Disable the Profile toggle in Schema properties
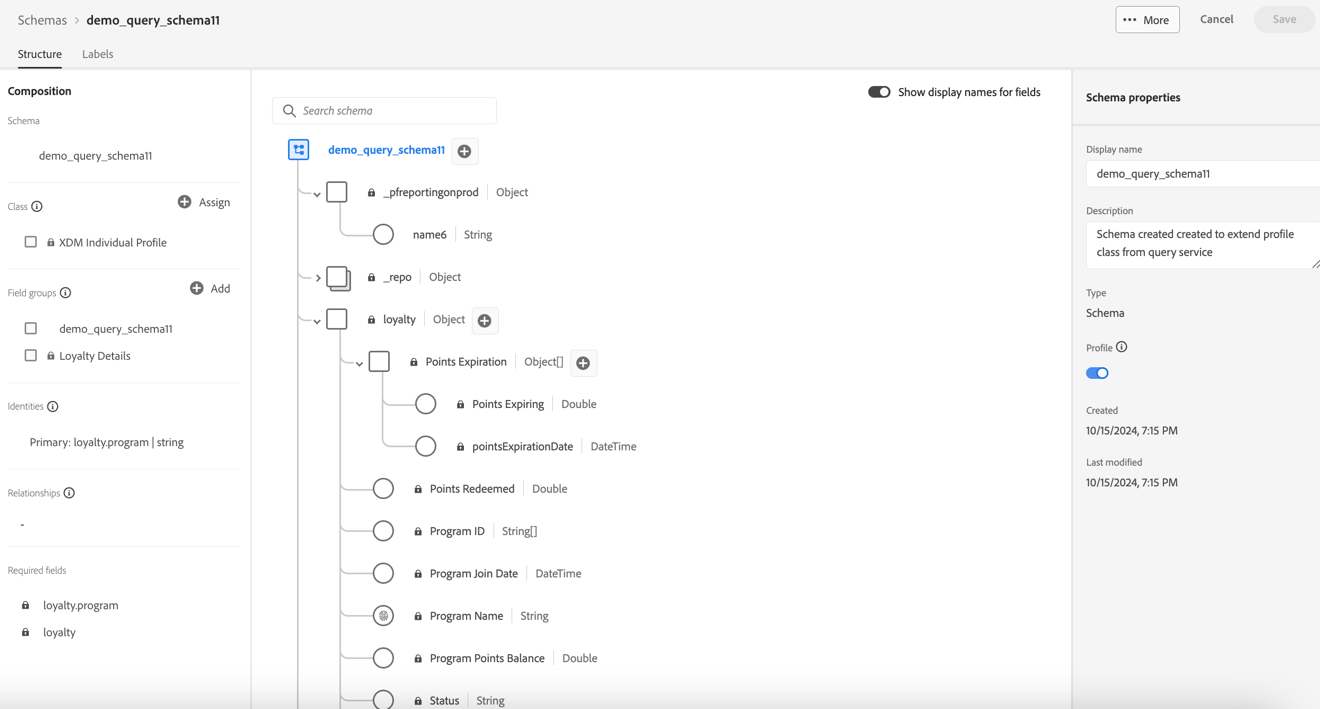 1097,372
